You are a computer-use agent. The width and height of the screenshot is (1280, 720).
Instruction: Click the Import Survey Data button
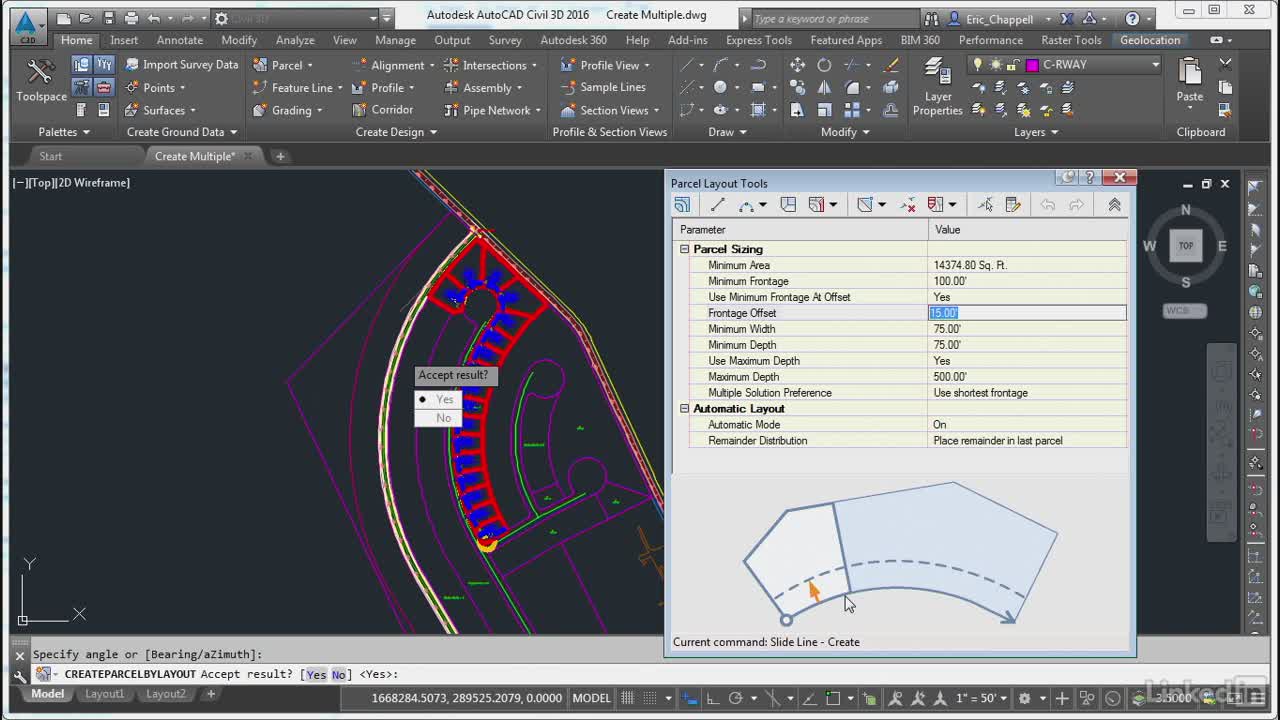coord(181,65)
